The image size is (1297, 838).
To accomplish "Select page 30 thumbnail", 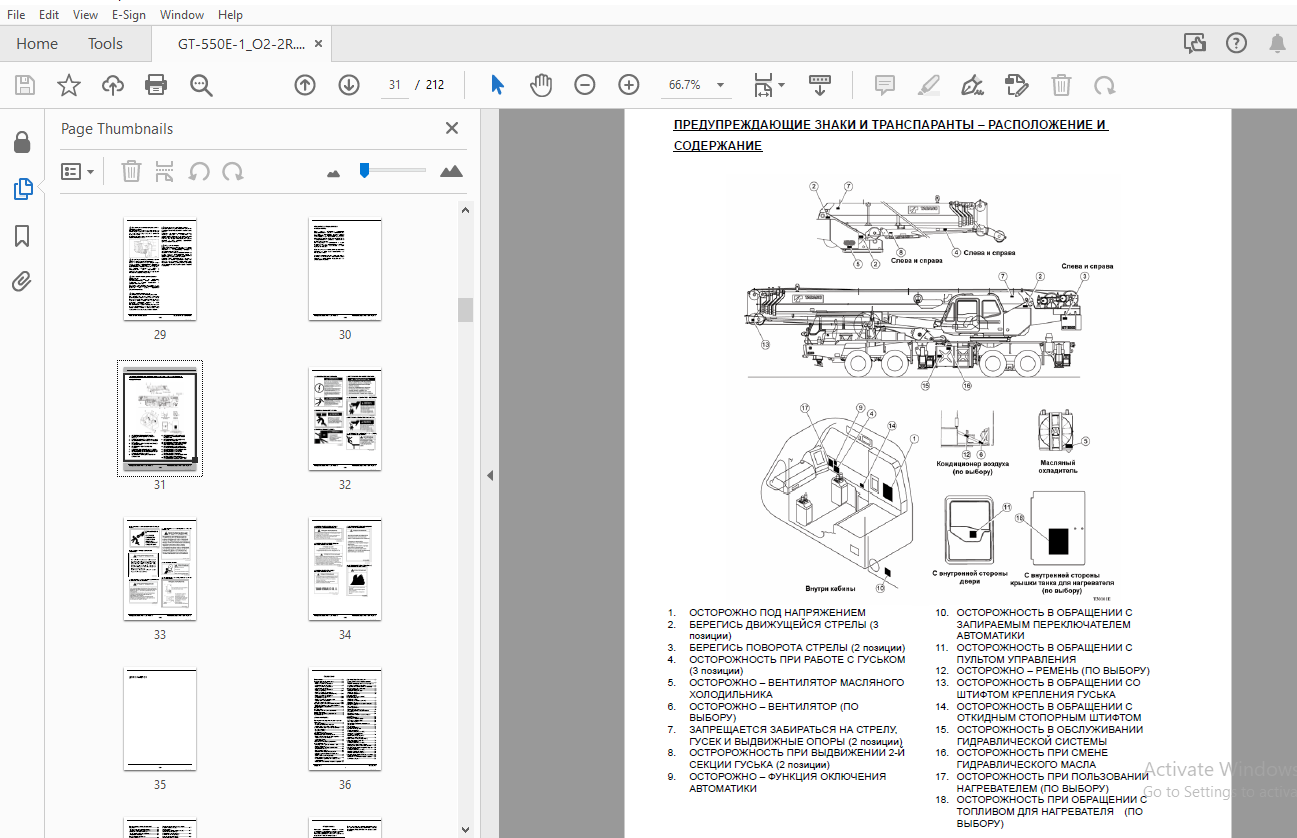I will coord(345,269).
